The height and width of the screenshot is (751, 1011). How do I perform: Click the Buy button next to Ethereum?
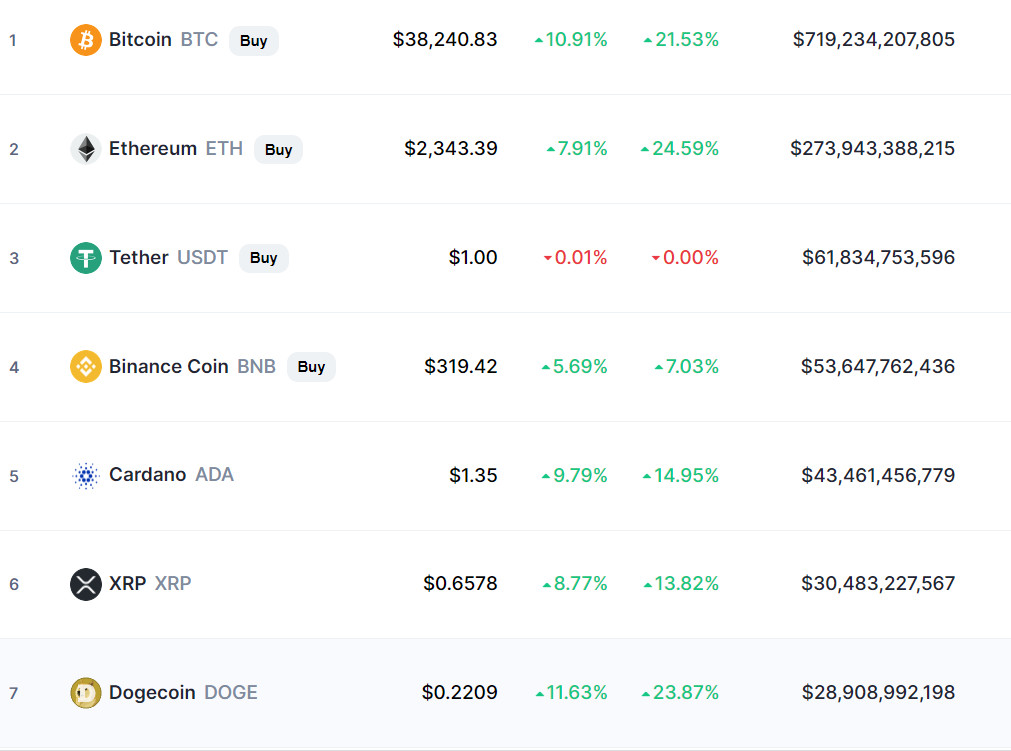pos(279,150)
